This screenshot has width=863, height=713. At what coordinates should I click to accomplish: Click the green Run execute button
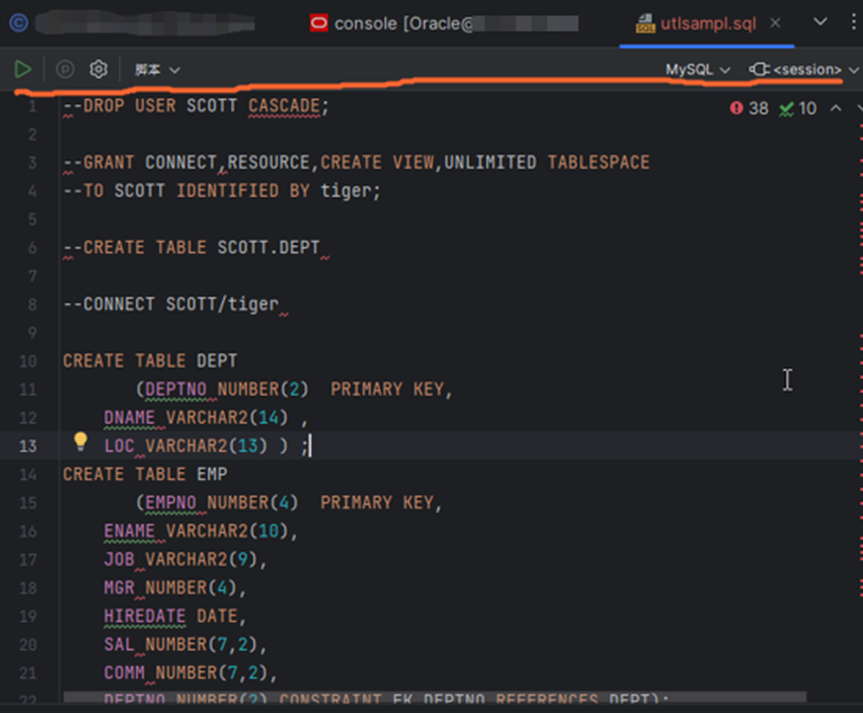[23, 69]
